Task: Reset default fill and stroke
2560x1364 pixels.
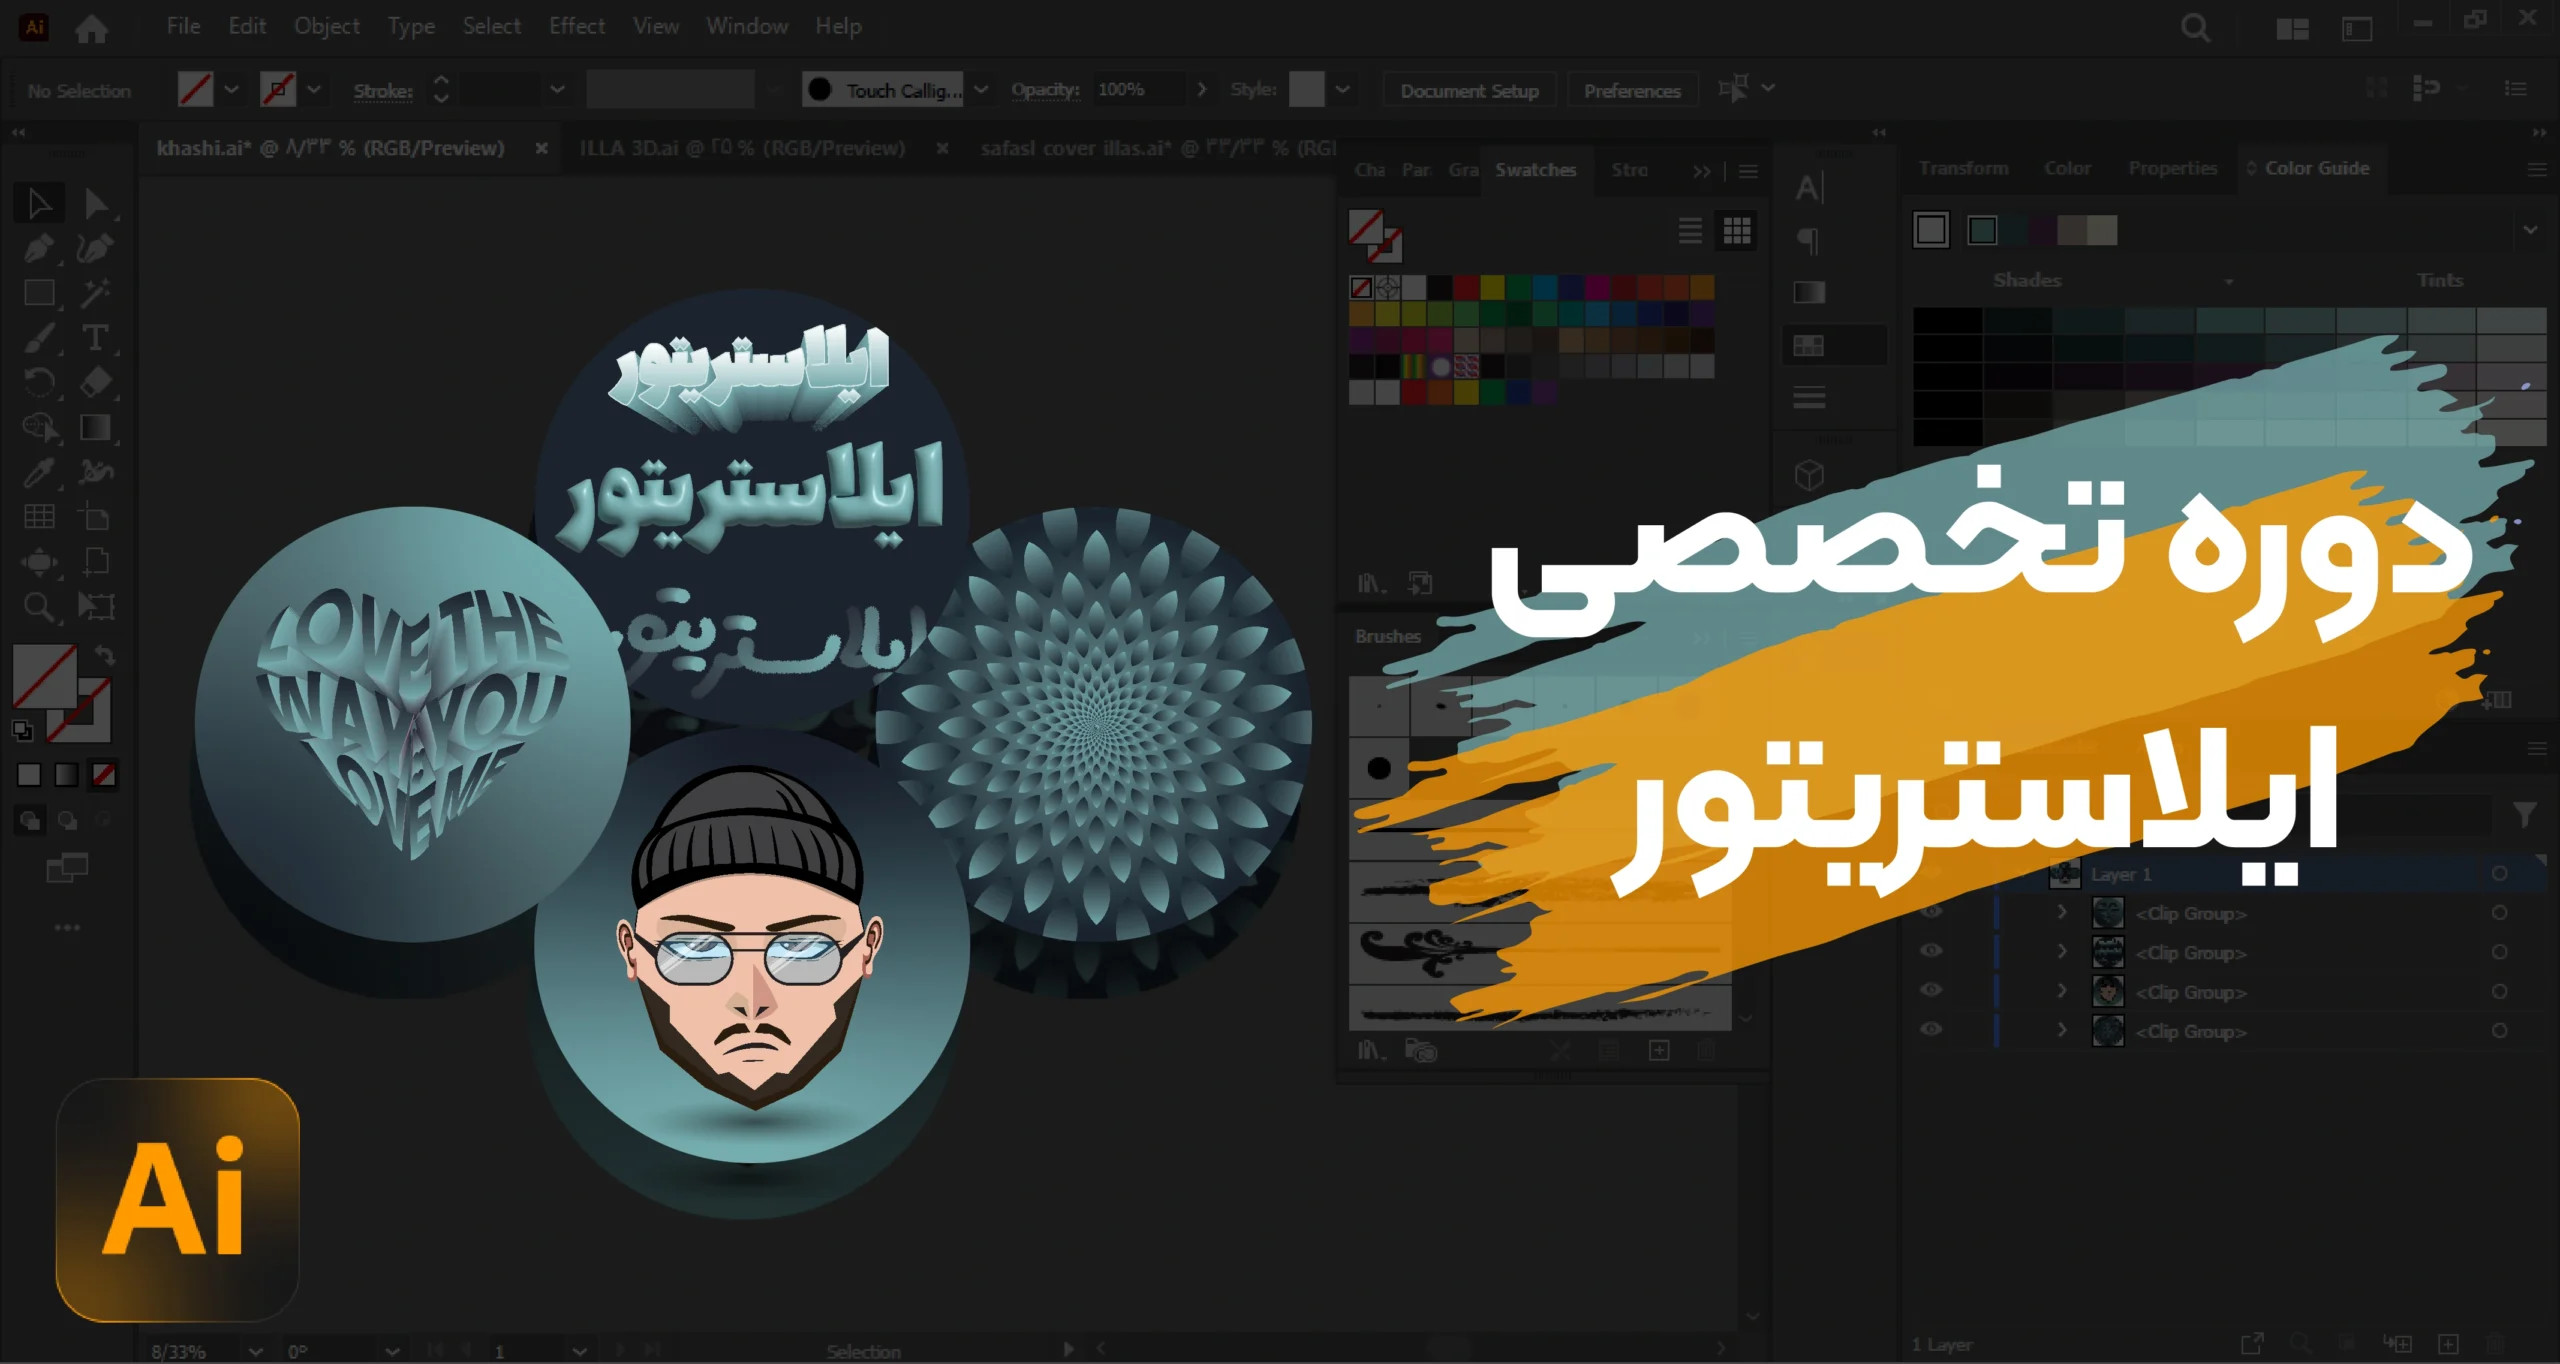Action: coord(22,730)
